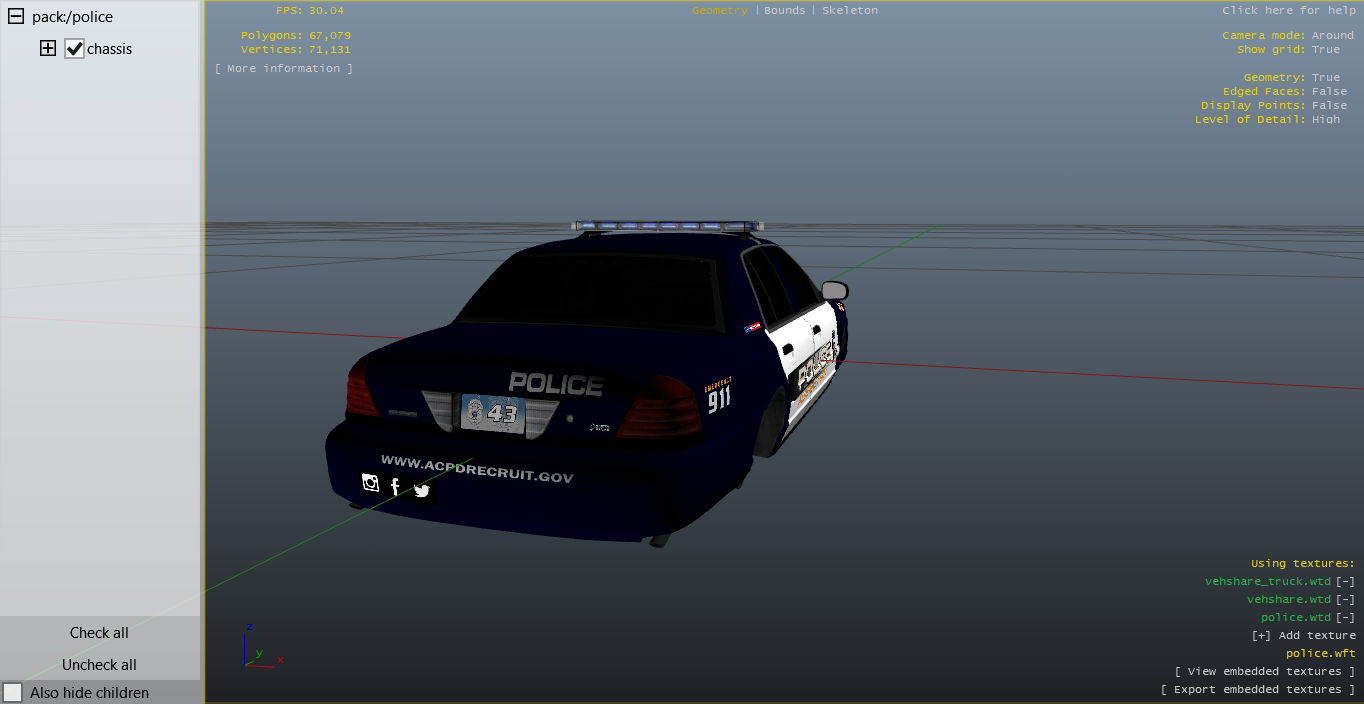The width and height of the screenshot is (1364, 704).
Task: Open the Click here for help link
Action: coord(1288,10)
